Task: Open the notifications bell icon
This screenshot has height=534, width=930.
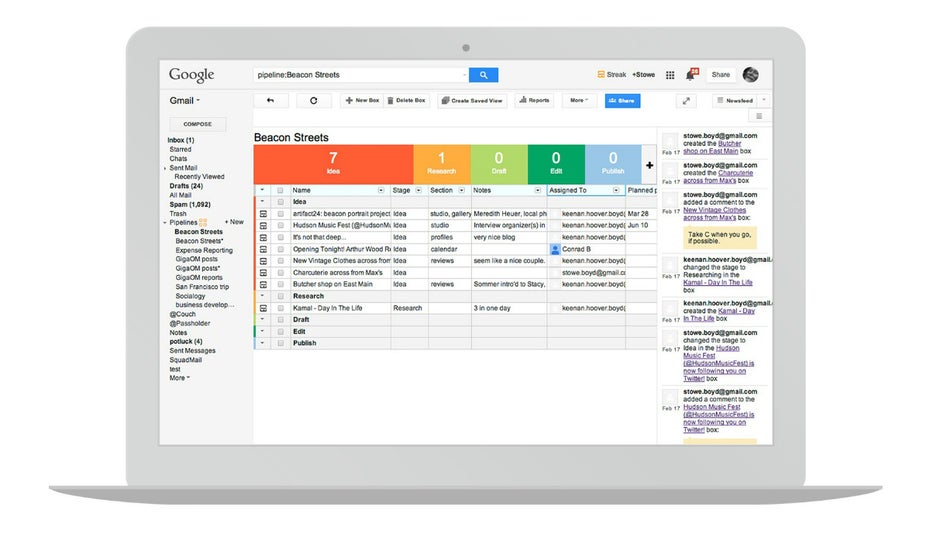Action: [690, 75]
